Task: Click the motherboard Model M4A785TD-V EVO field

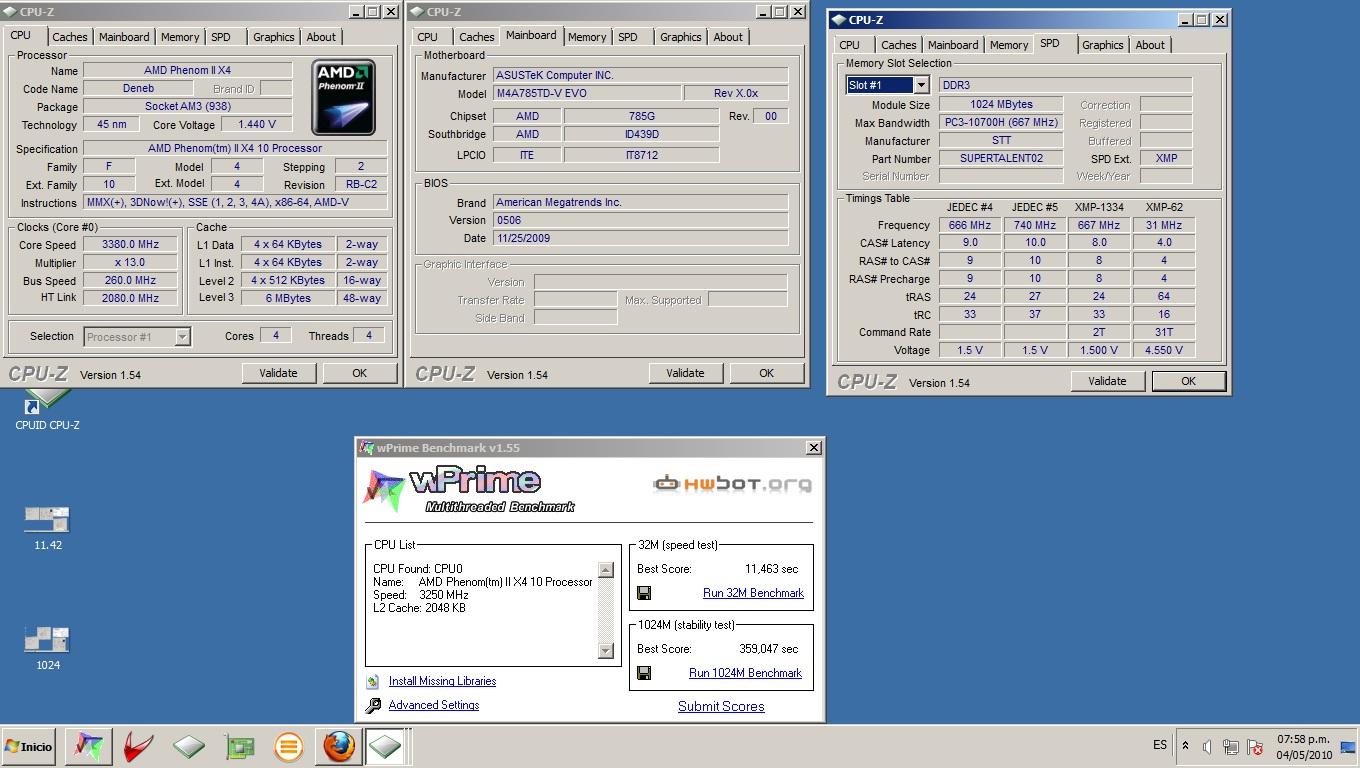Action: [x=586, y=93]
